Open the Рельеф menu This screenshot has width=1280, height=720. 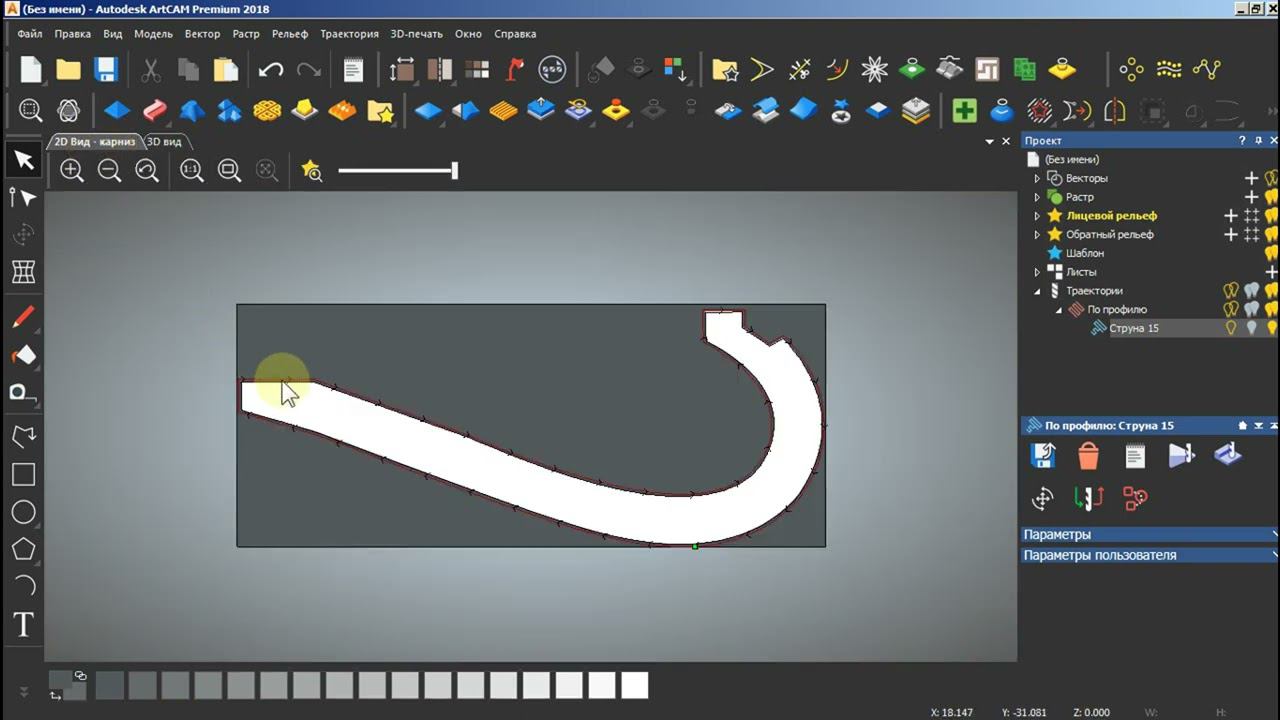click(x=290, y=34)
